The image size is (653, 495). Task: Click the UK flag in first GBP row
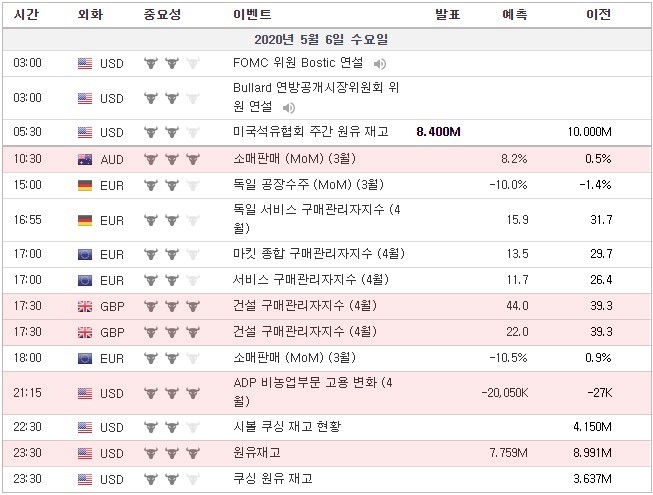[x=85, y=306]
